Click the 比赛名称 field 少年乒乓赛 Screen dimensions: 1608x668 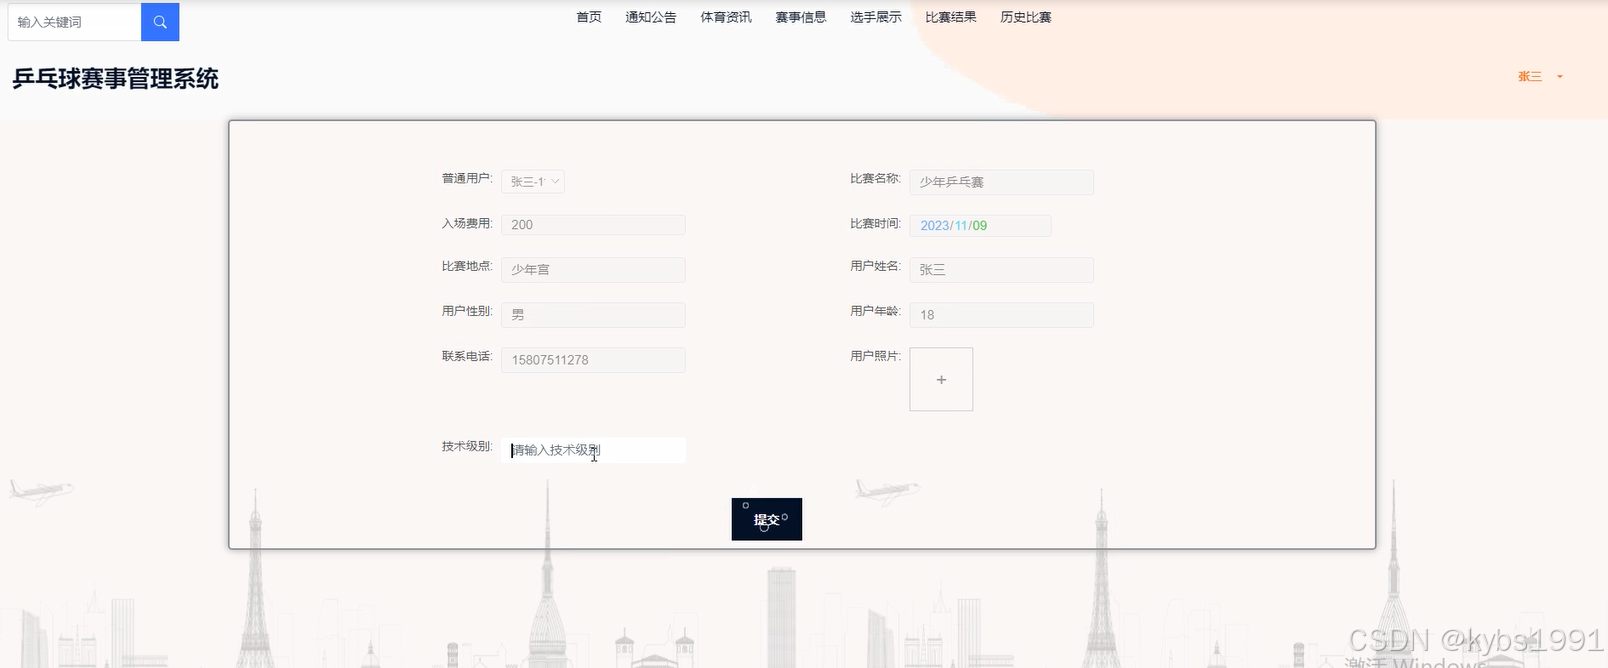pyautogui.click(x=1001, y=182)
